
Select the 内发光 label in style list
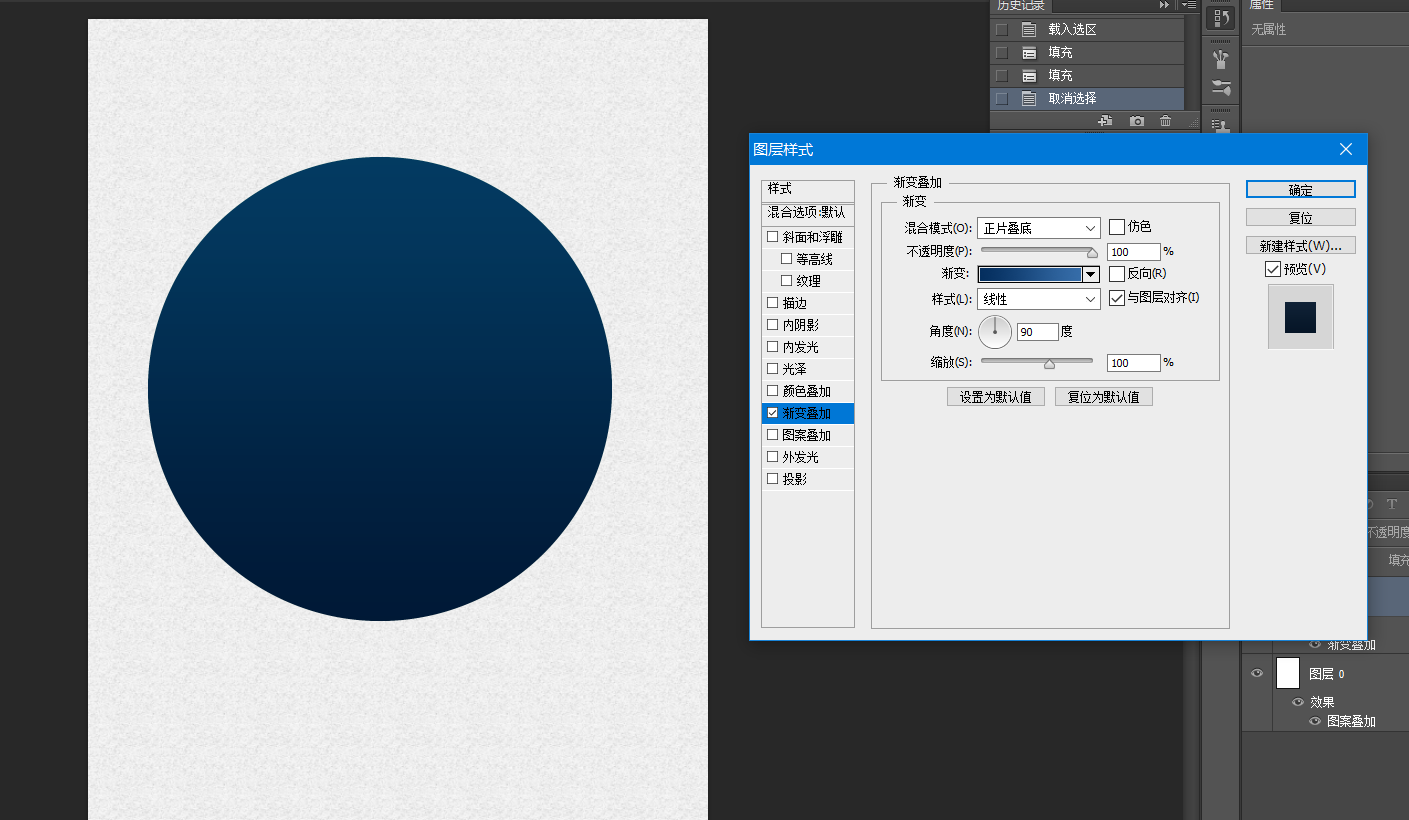coord(801,347)
